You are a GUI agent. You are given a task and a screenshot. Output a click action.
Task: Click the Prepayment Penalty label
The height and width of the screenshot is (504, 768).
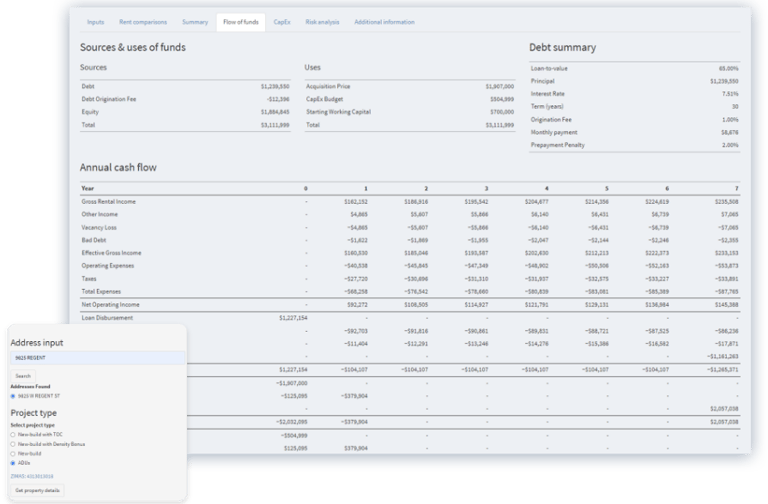coord(558,145)
